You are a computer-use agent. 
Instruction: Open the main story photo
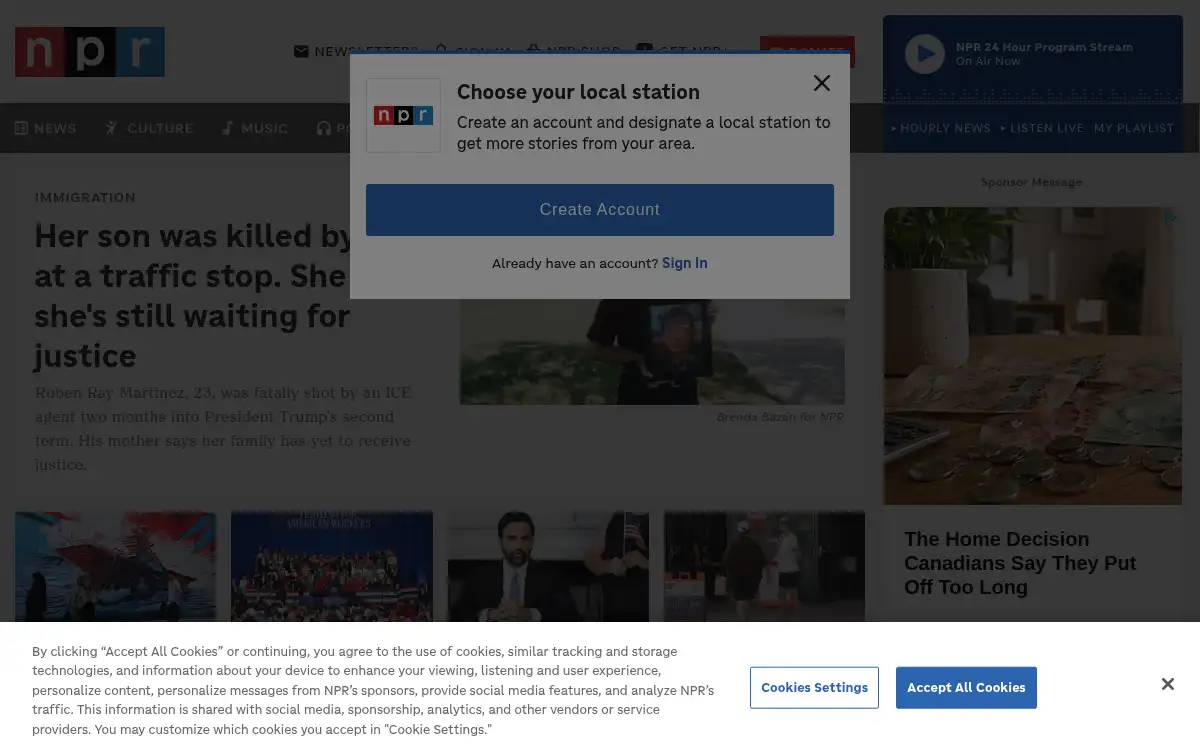pyautogui.click(x=652, y=351)
